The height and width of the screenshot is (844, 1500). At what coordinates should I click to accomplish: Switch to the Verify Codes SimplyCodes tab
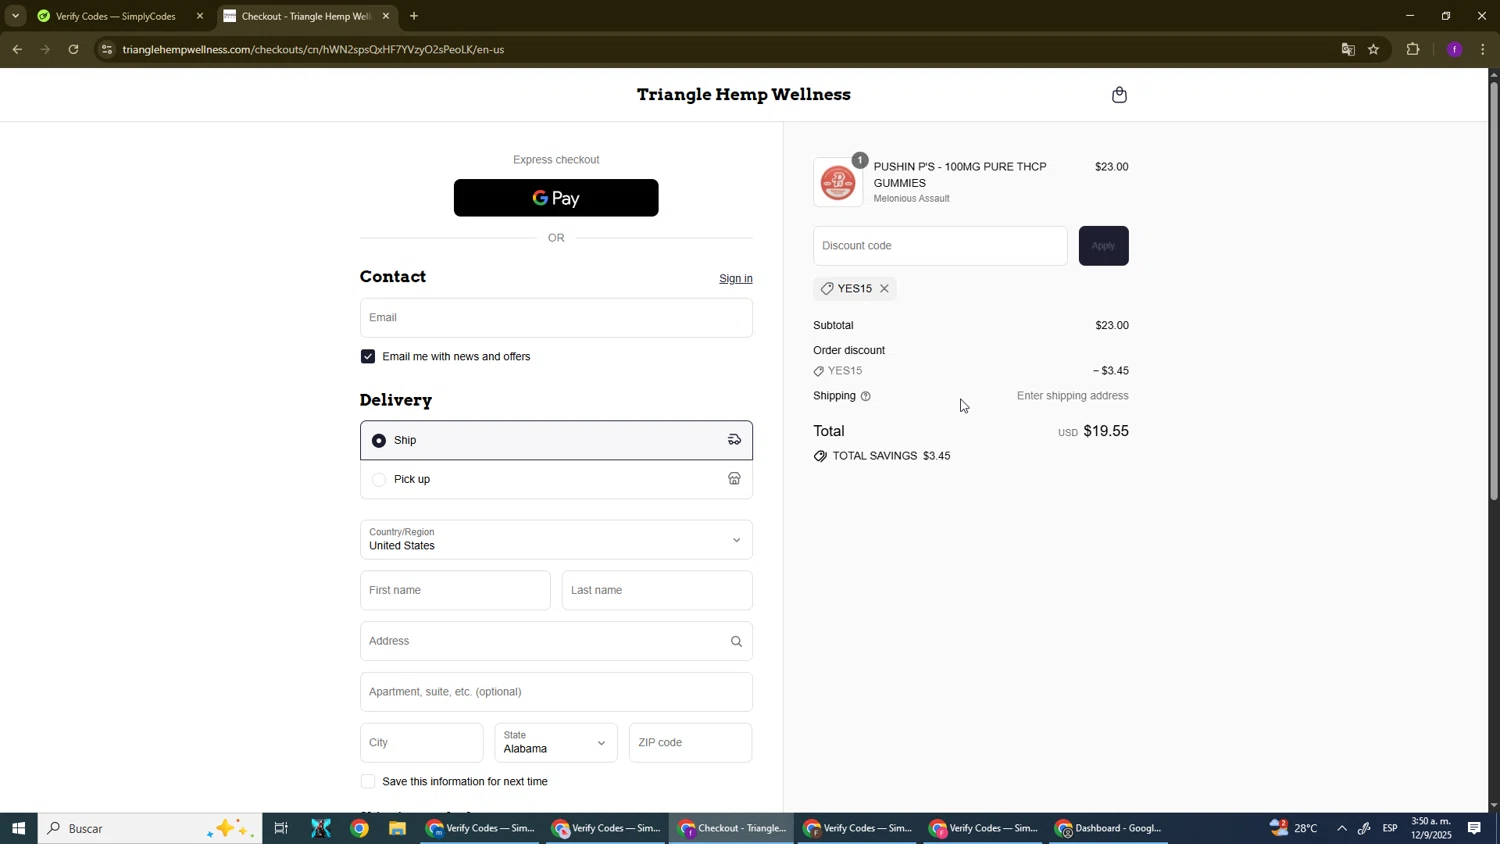tap(115, 16)
